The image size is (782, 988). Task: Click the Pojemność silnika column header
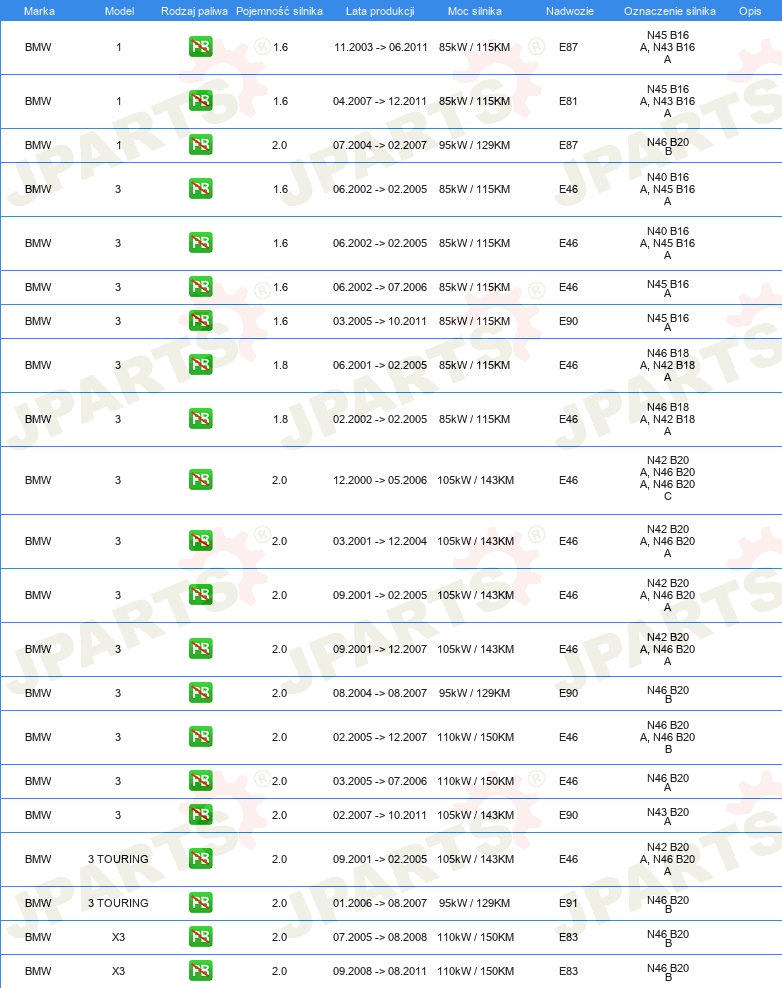(279, 11)
